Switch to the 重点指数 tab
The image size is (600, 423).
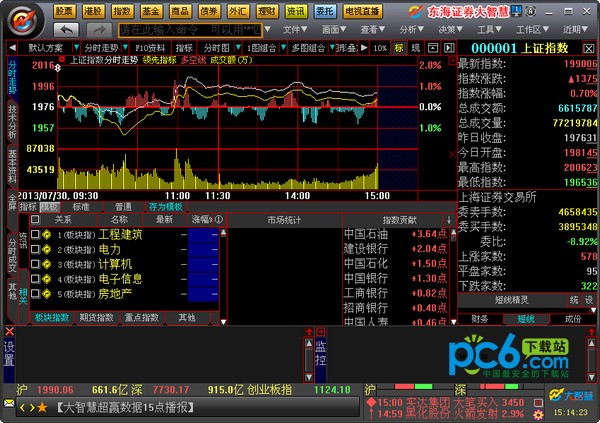(x=142, y=318)
